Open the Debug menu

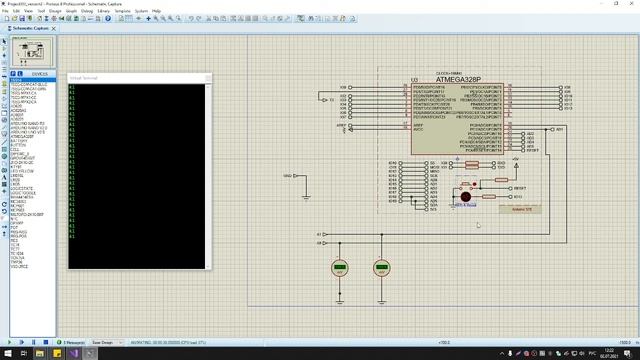(x=87, y=11)
